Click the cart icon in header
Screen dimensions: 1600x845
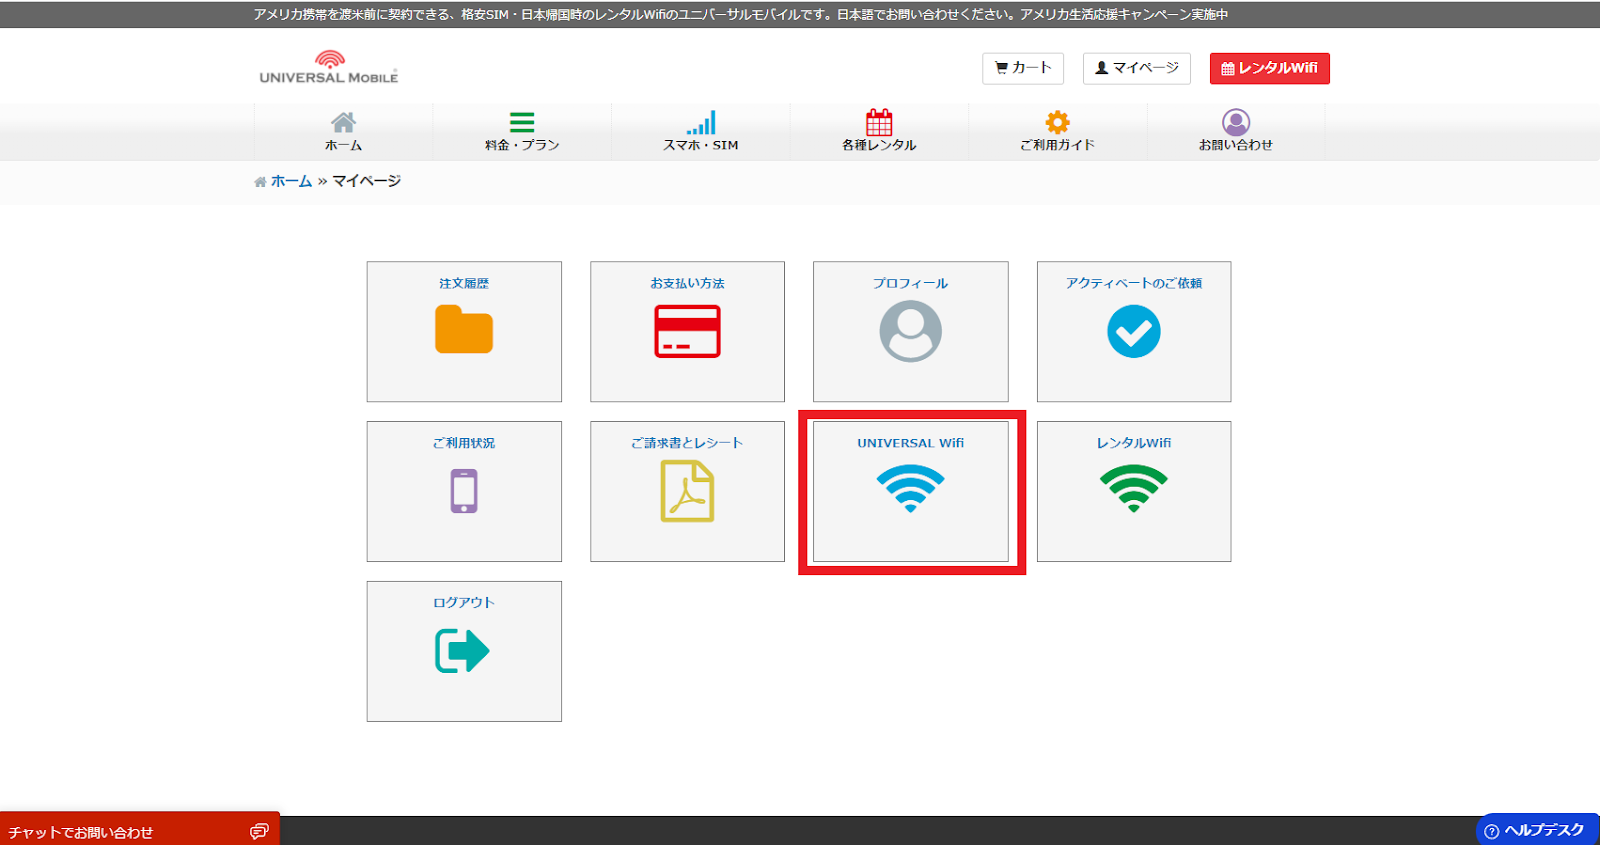1001,68
